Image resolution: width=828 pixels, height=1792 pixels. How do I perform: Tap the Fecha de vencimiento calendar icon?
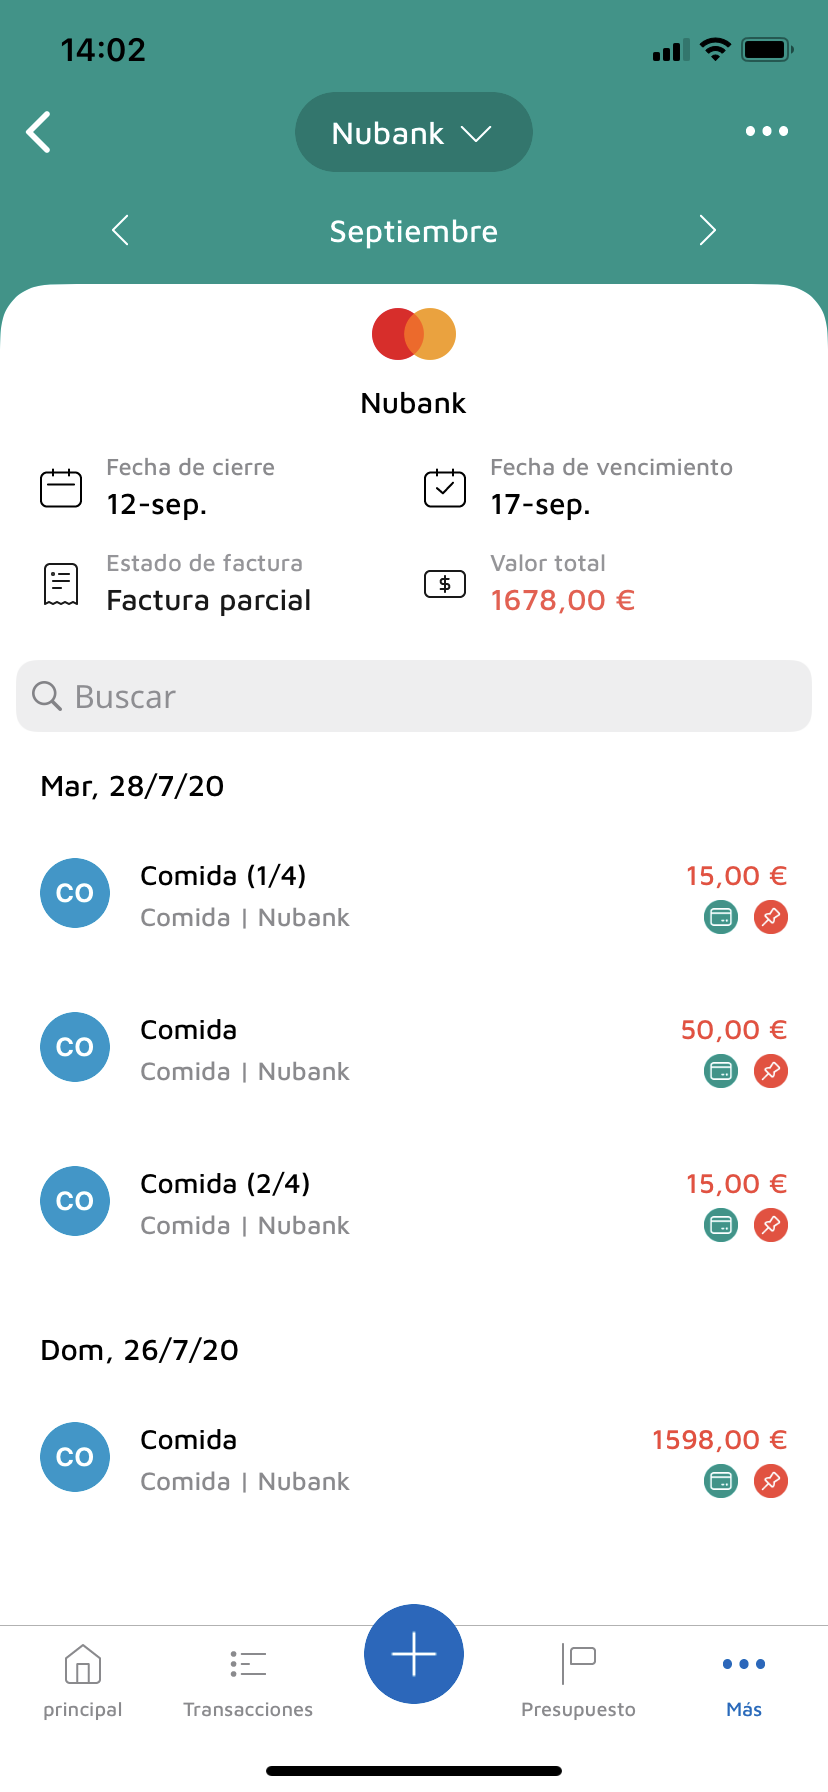click(x=445, y=488)
